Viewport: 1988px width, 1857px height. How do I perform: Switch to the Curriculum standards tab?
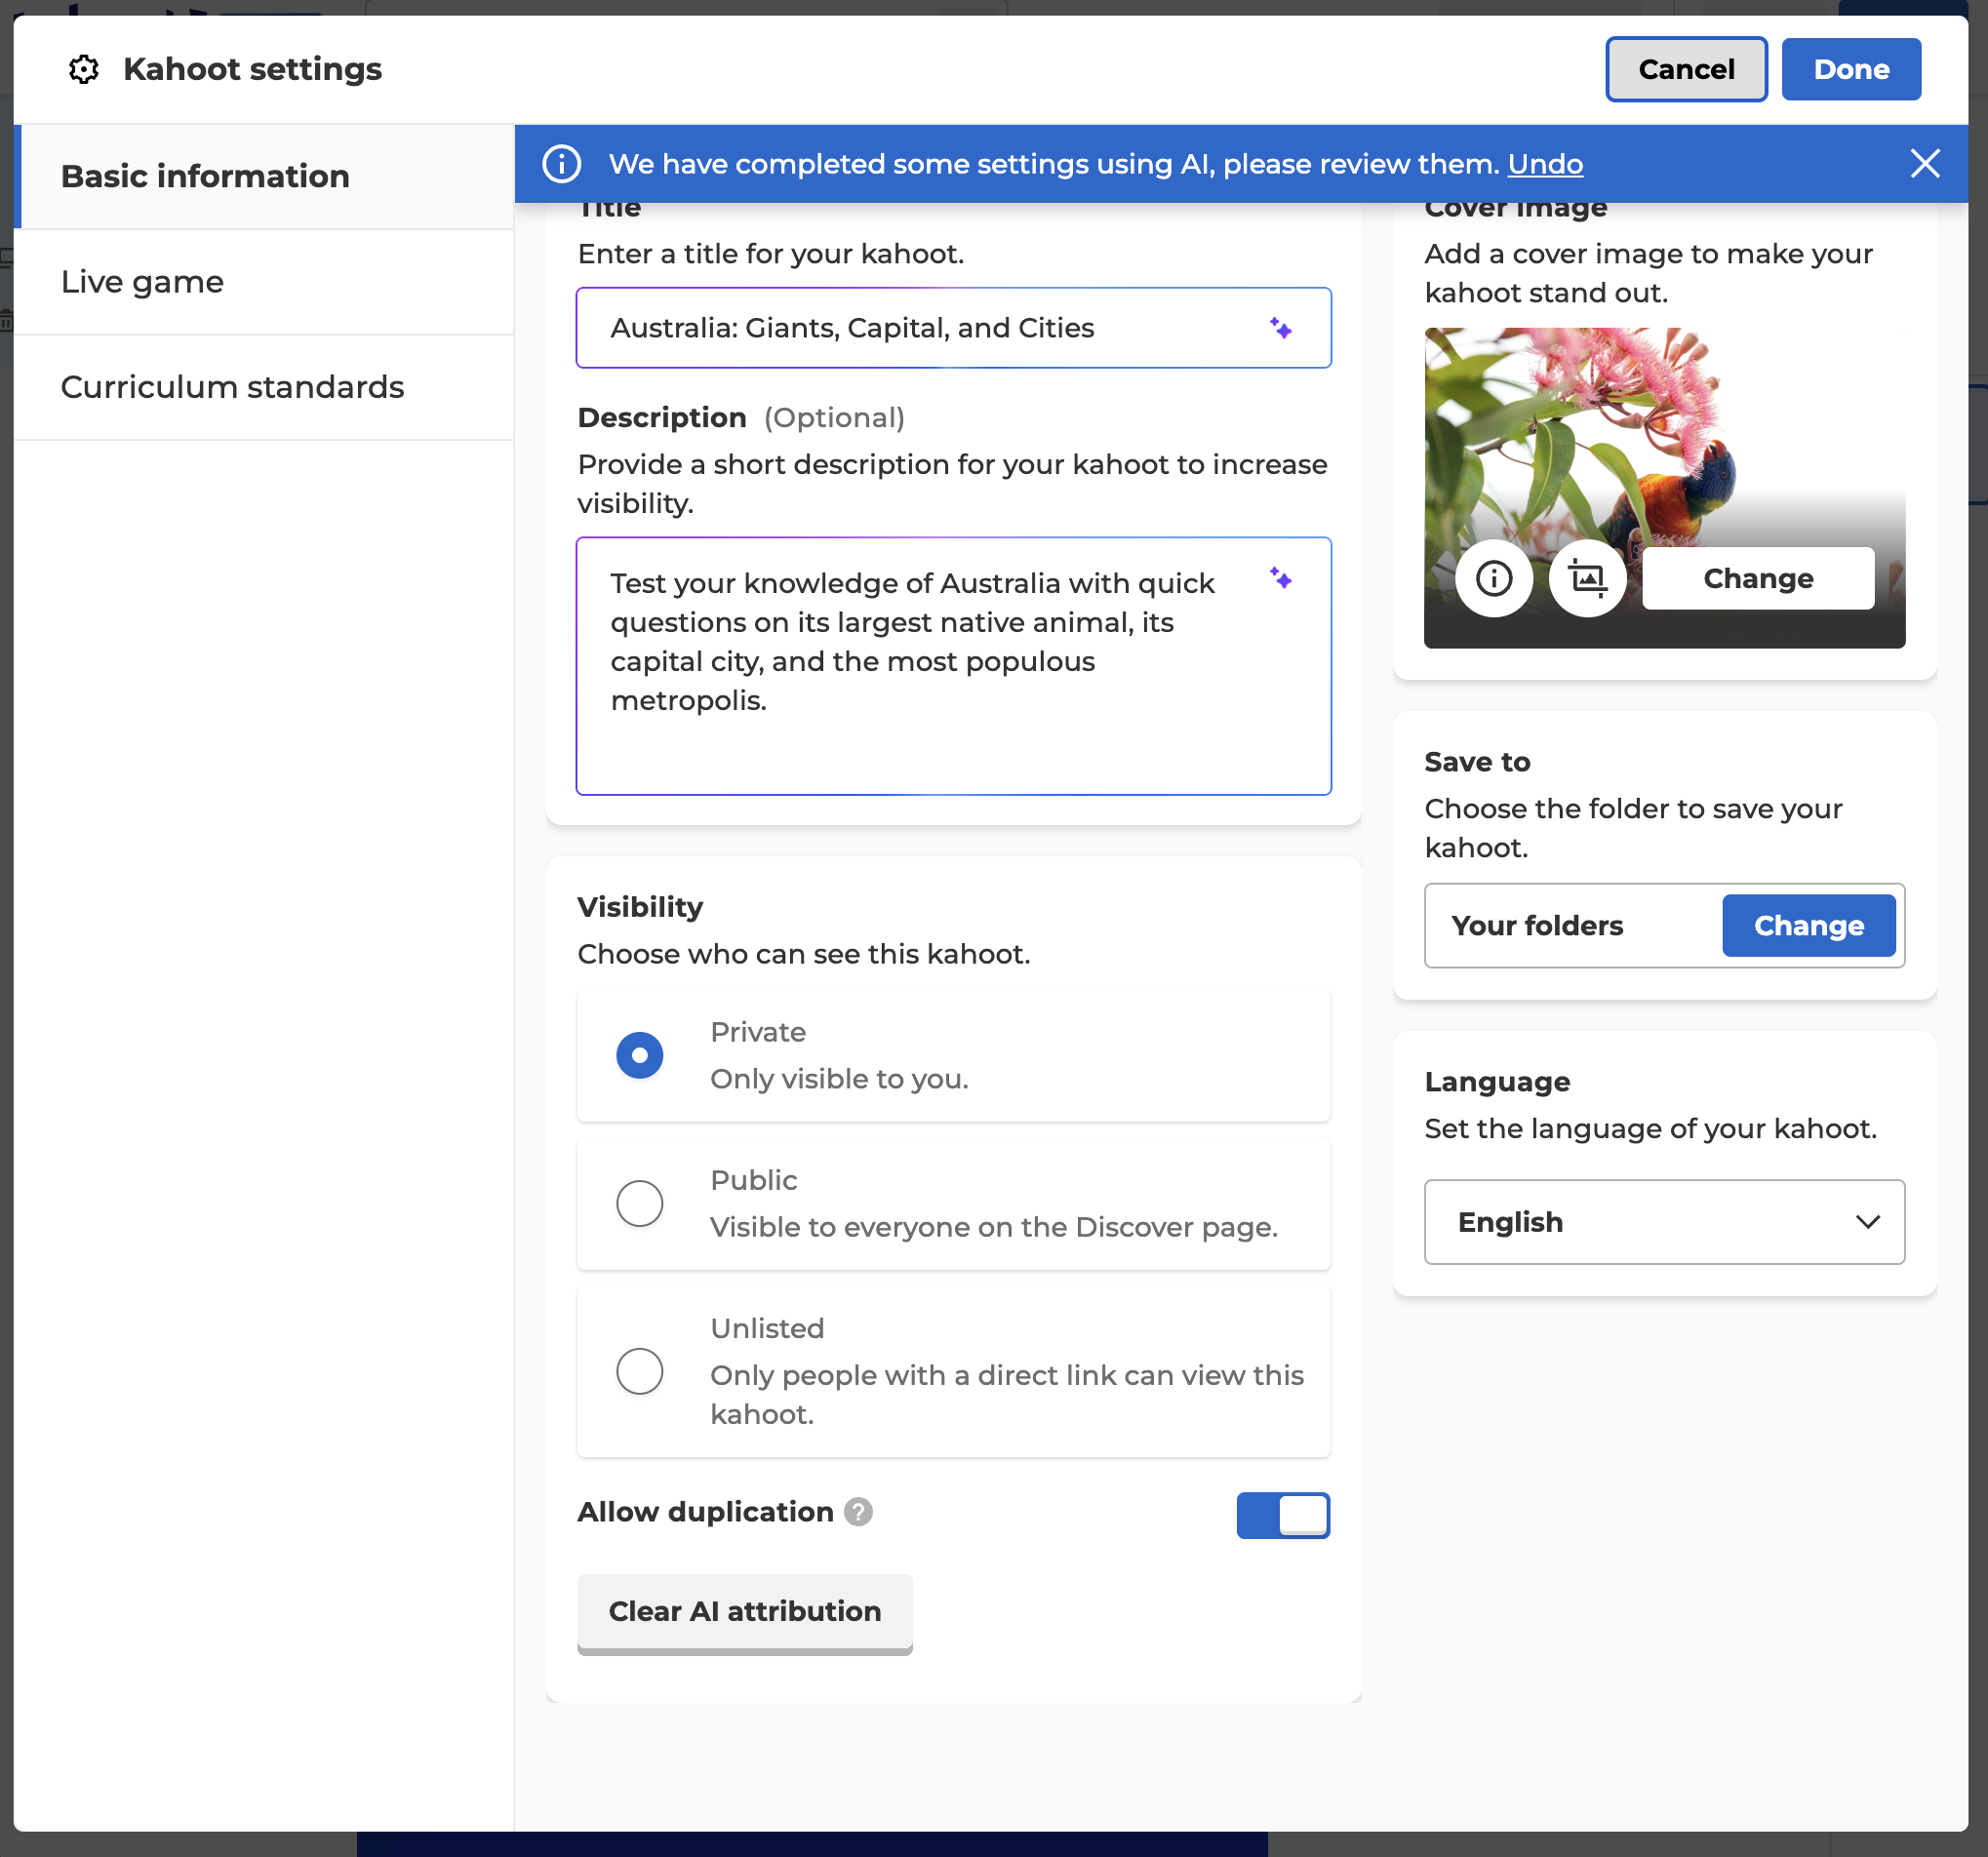point(265,387)
